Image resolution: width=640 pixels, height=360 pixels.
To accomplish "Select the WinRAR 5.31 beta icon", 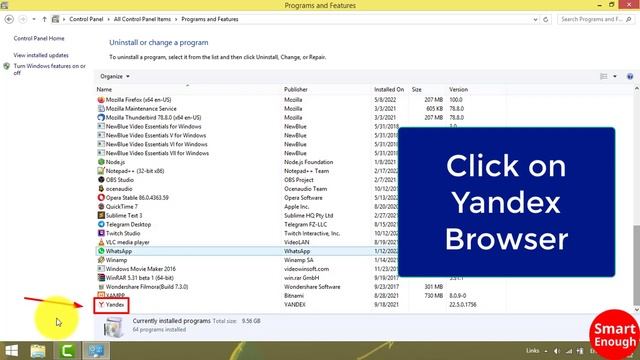I will (x=101, y=278).
